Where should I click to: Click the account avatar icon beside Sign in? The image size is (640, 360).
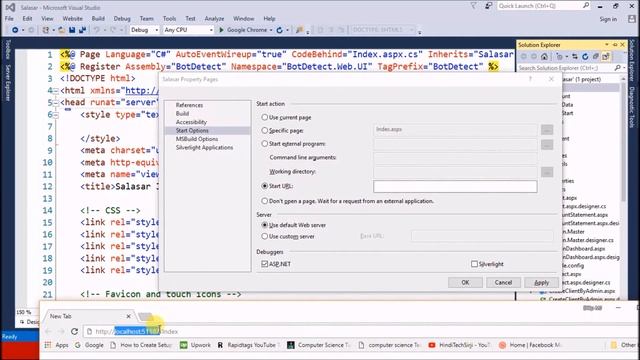632,19
